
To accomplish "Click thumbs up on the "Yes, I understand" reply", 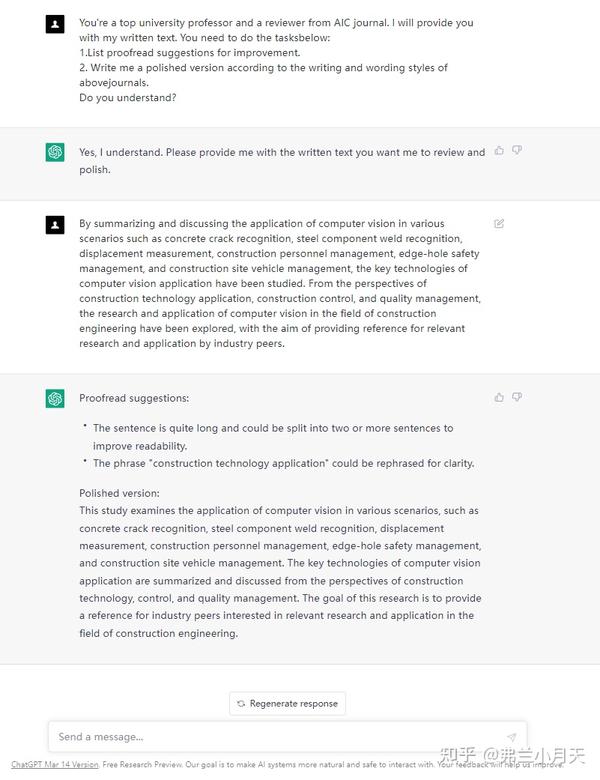I will (x=499, y=151).
